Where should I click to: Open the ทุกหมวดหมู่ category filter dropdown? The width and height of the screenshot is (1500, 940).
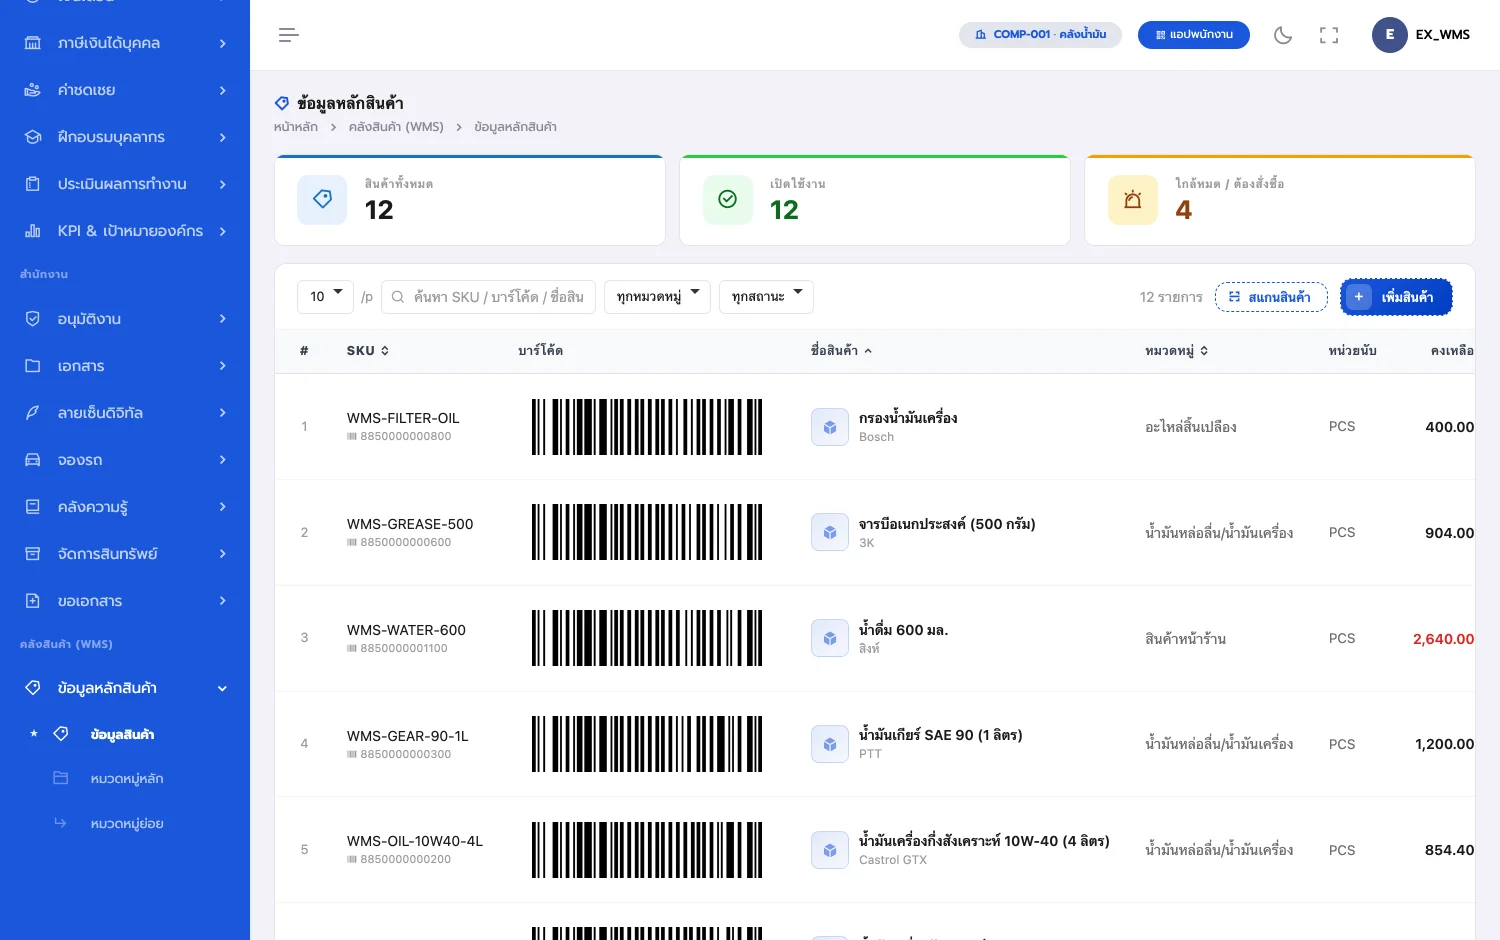pyautogui.click(x=658, y=297)
